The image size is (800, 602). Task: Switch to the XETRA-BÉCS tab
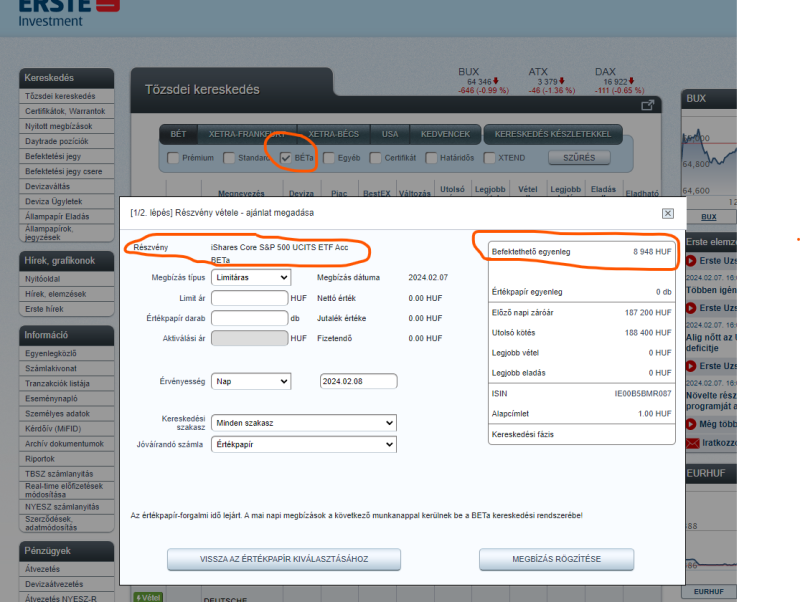pyautogui.click(x=334, y=134)
